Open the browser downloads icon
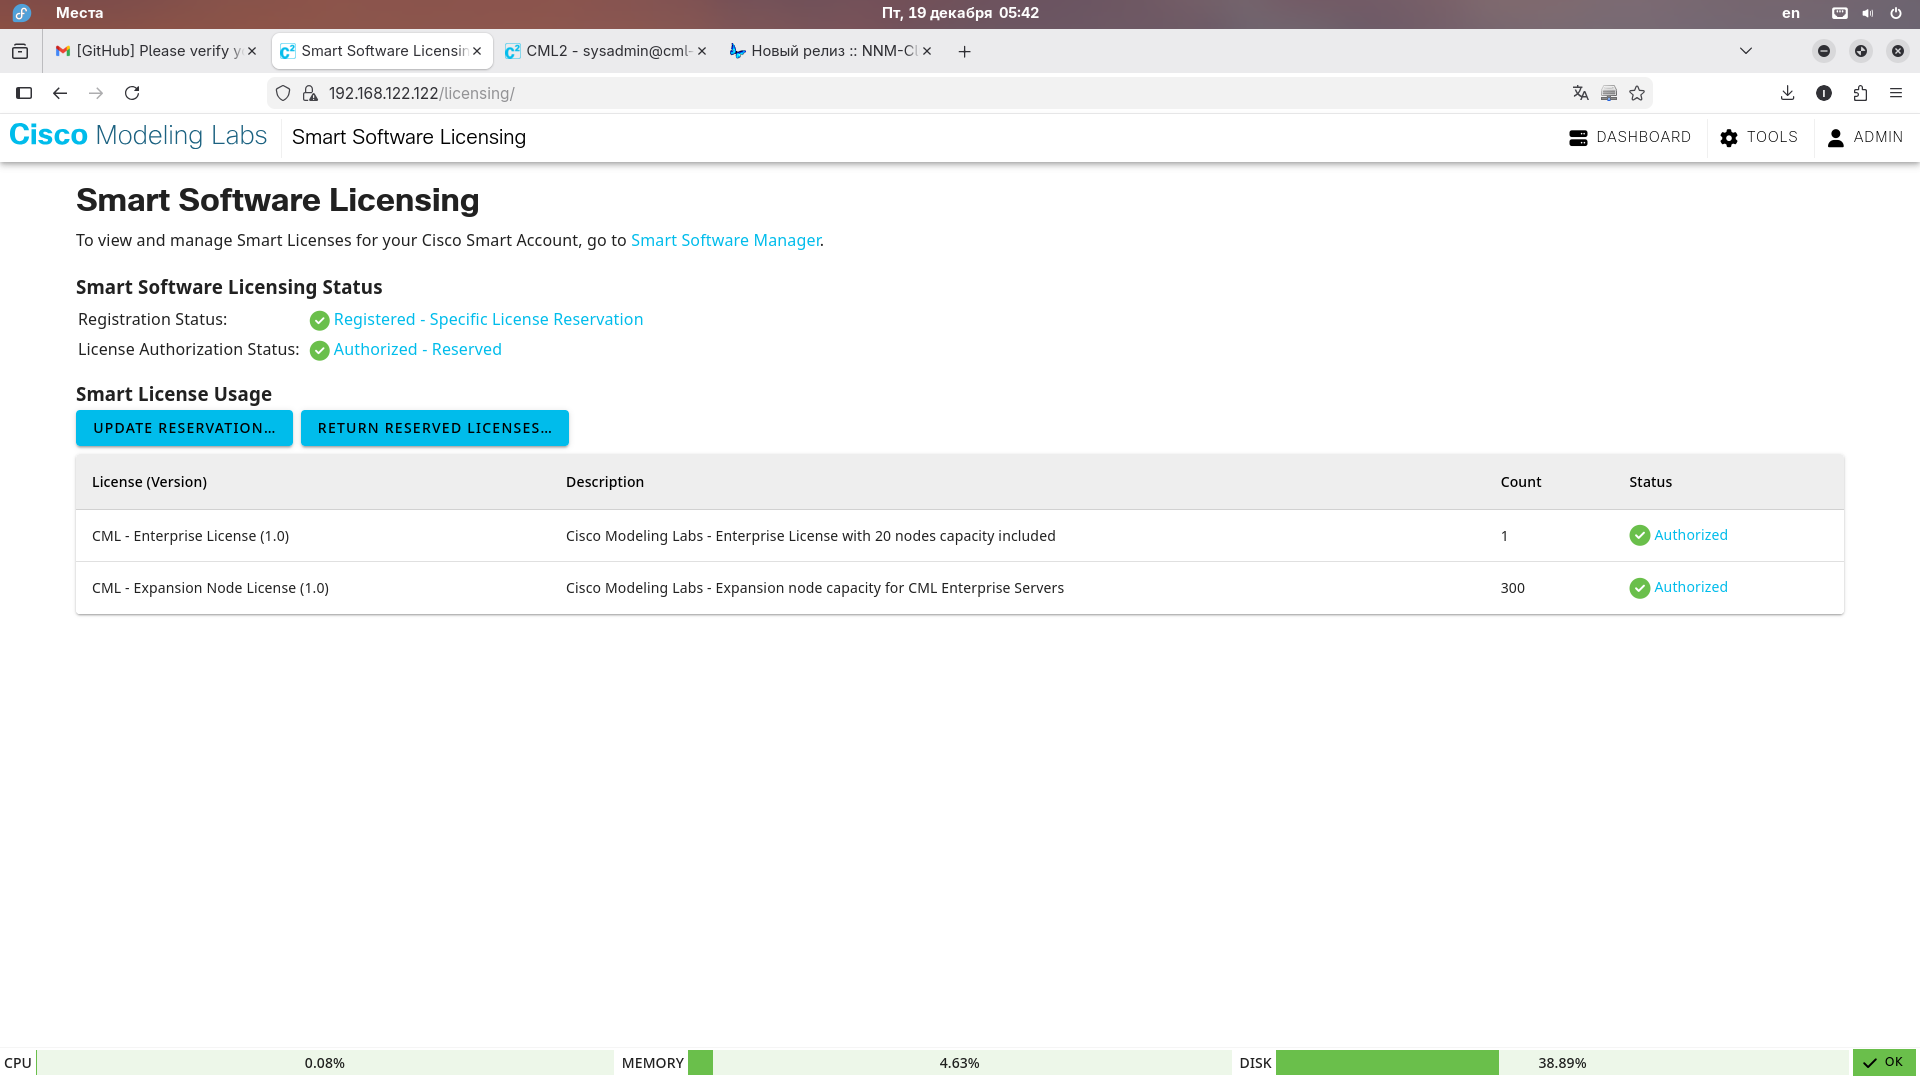The width and height of the screenshot is (1920, 1076). pyautogui.click(x=1787, y=93)
